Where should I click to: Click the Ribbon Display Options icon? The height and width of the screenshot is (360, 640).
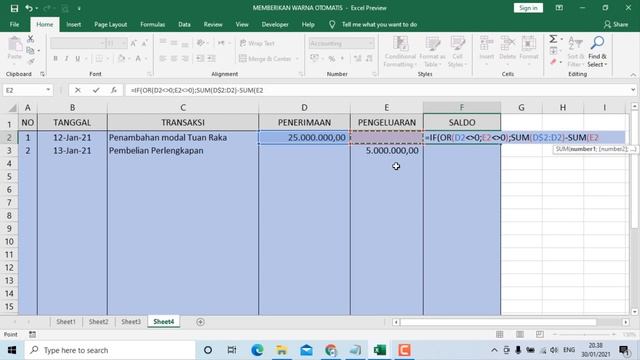[x=559, y=8]
